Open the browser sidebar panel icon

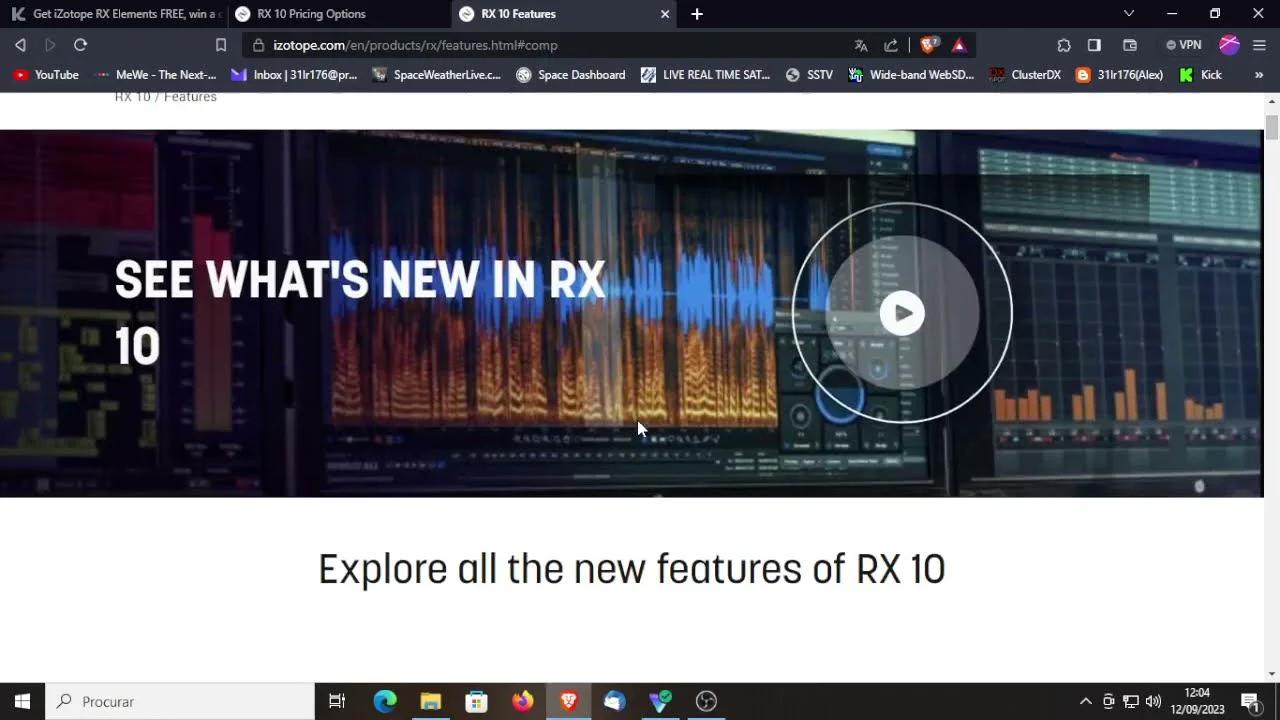point(1094,44)
